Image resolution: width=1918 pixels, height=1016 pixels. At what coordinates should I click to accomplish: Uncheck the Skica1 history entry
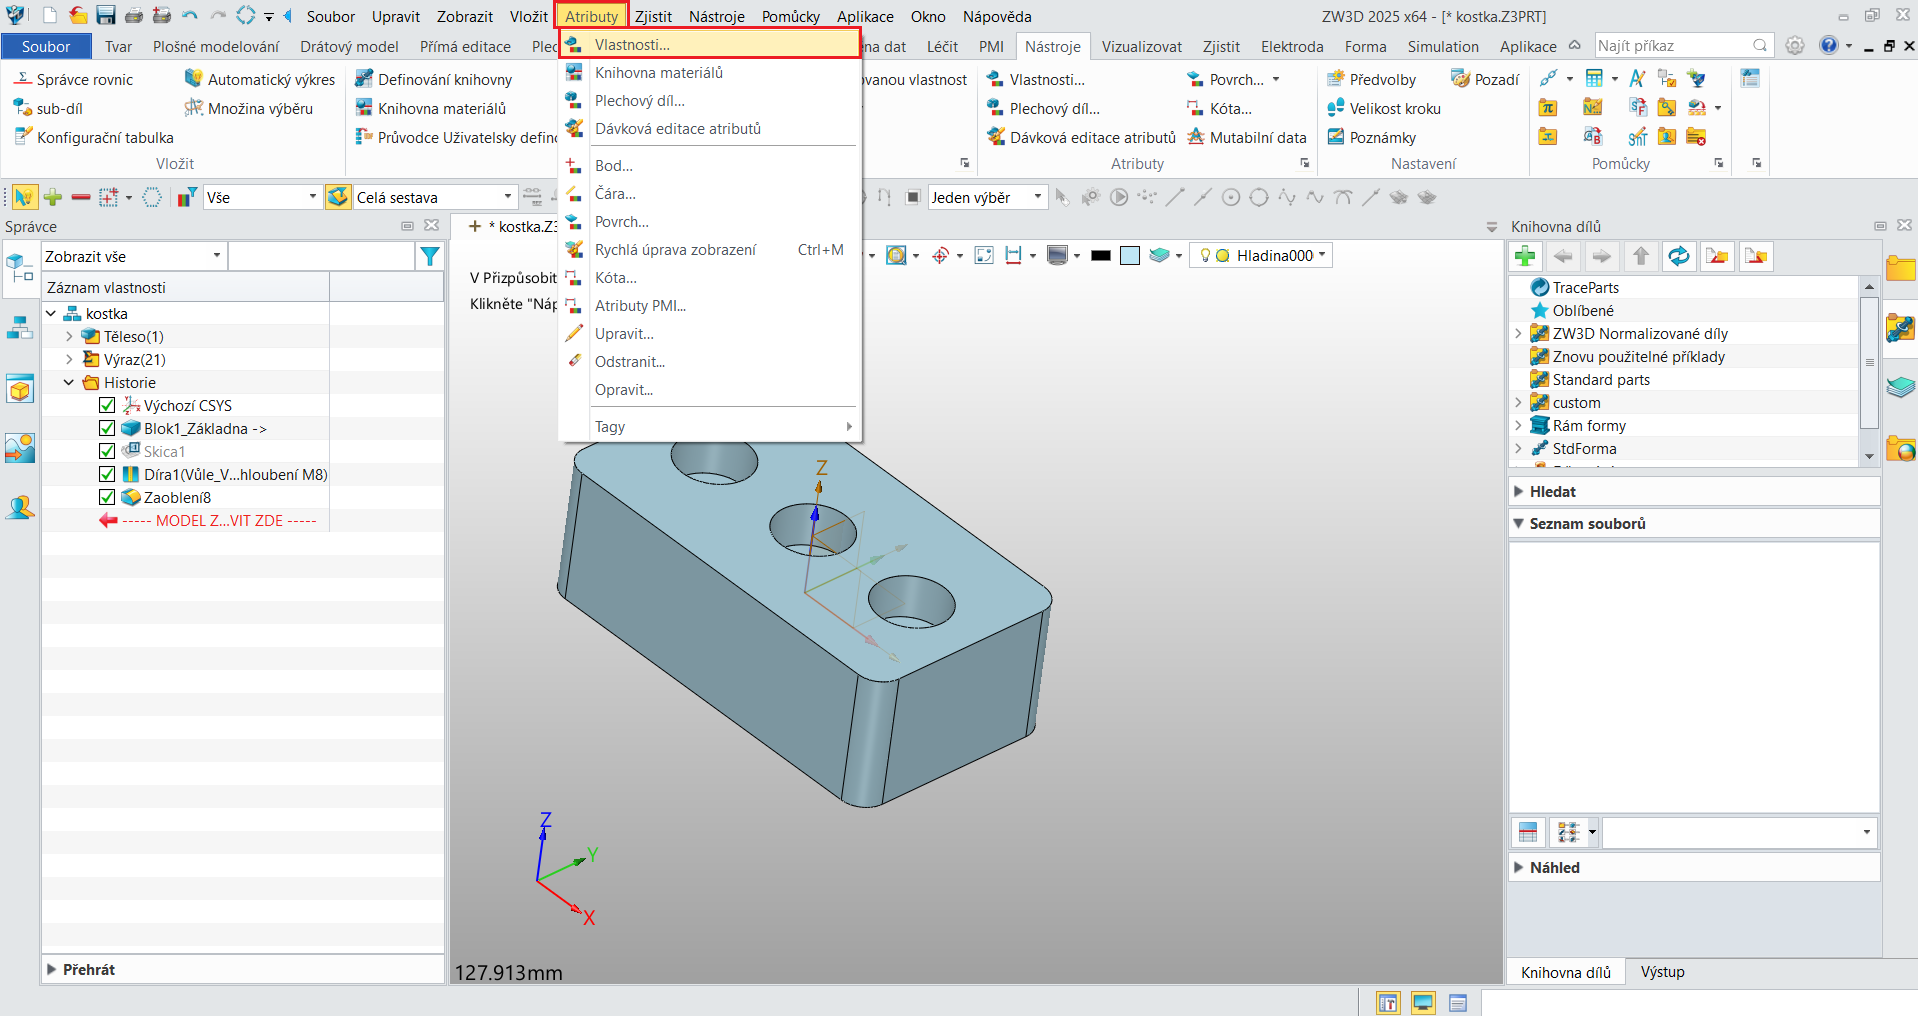tap(107, 451)
